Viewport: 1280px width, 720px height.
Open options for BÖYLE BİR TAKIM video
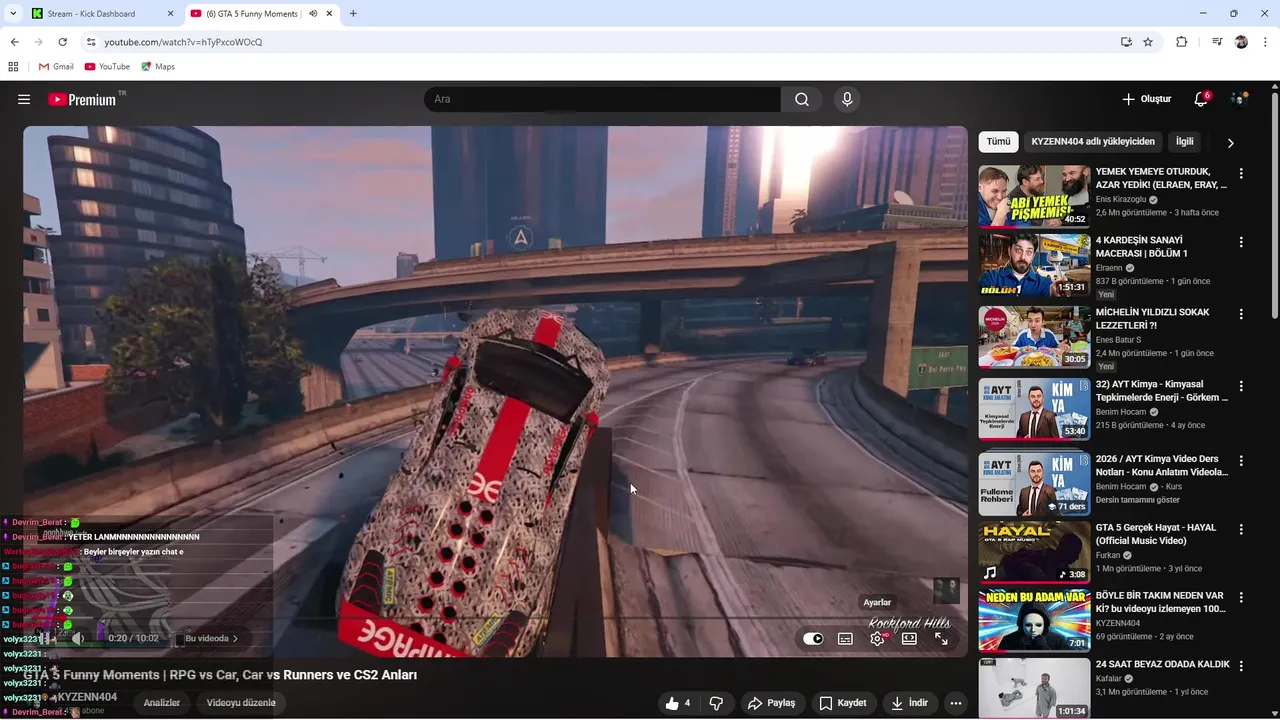pyautogui.click(x=1241, y=597)
